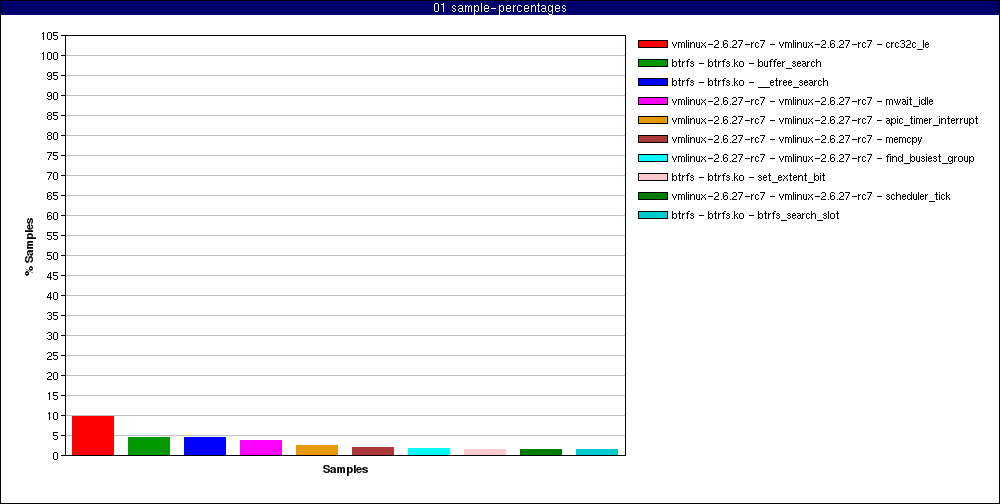The image size is (1000, 504).
Task: Select the pink set_extent_bit bar
Action: [485, 452]
